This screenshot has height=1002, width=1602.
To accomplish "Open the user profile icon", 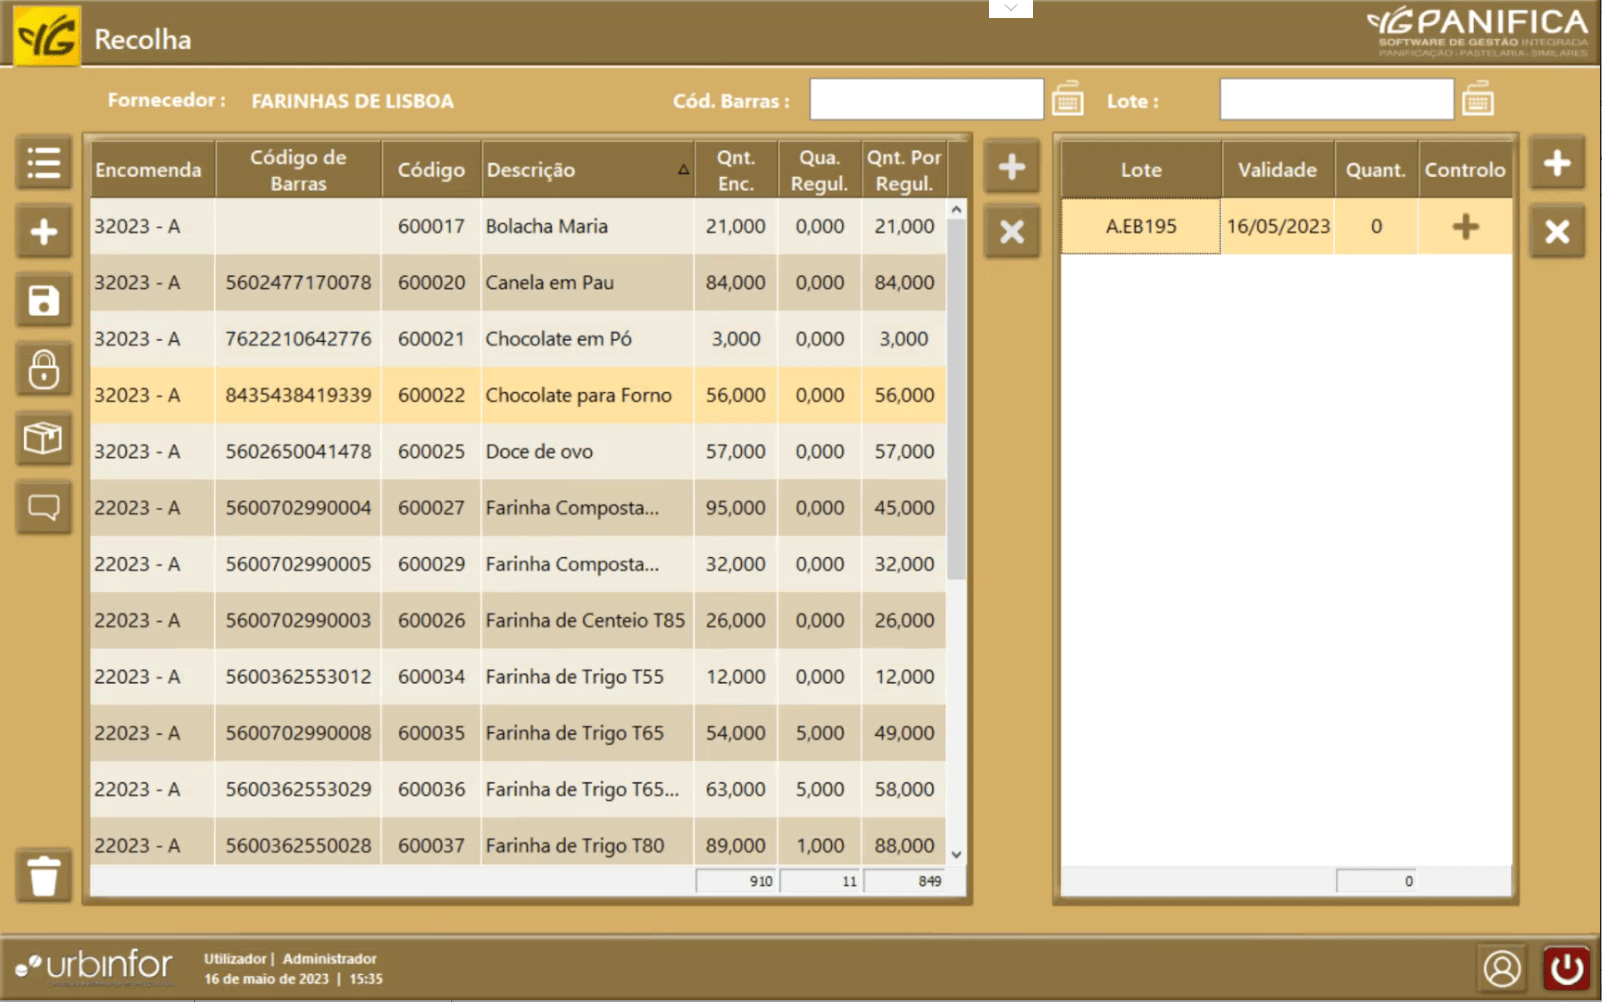I will click(1501, 968).
